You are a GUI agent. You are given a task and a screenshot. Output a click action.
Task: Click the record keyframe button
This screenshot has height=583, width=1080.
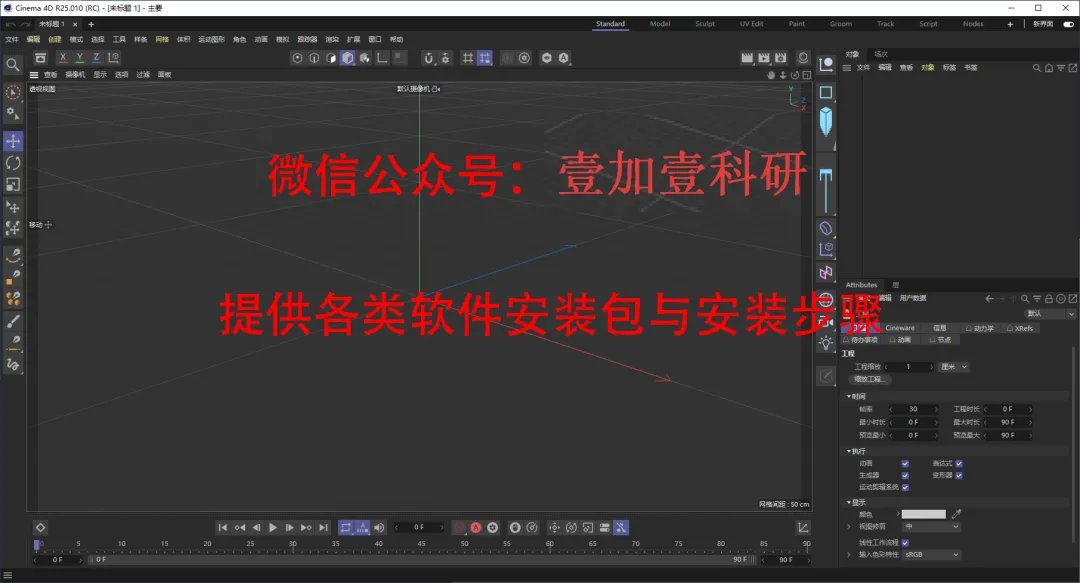(459, 528)
